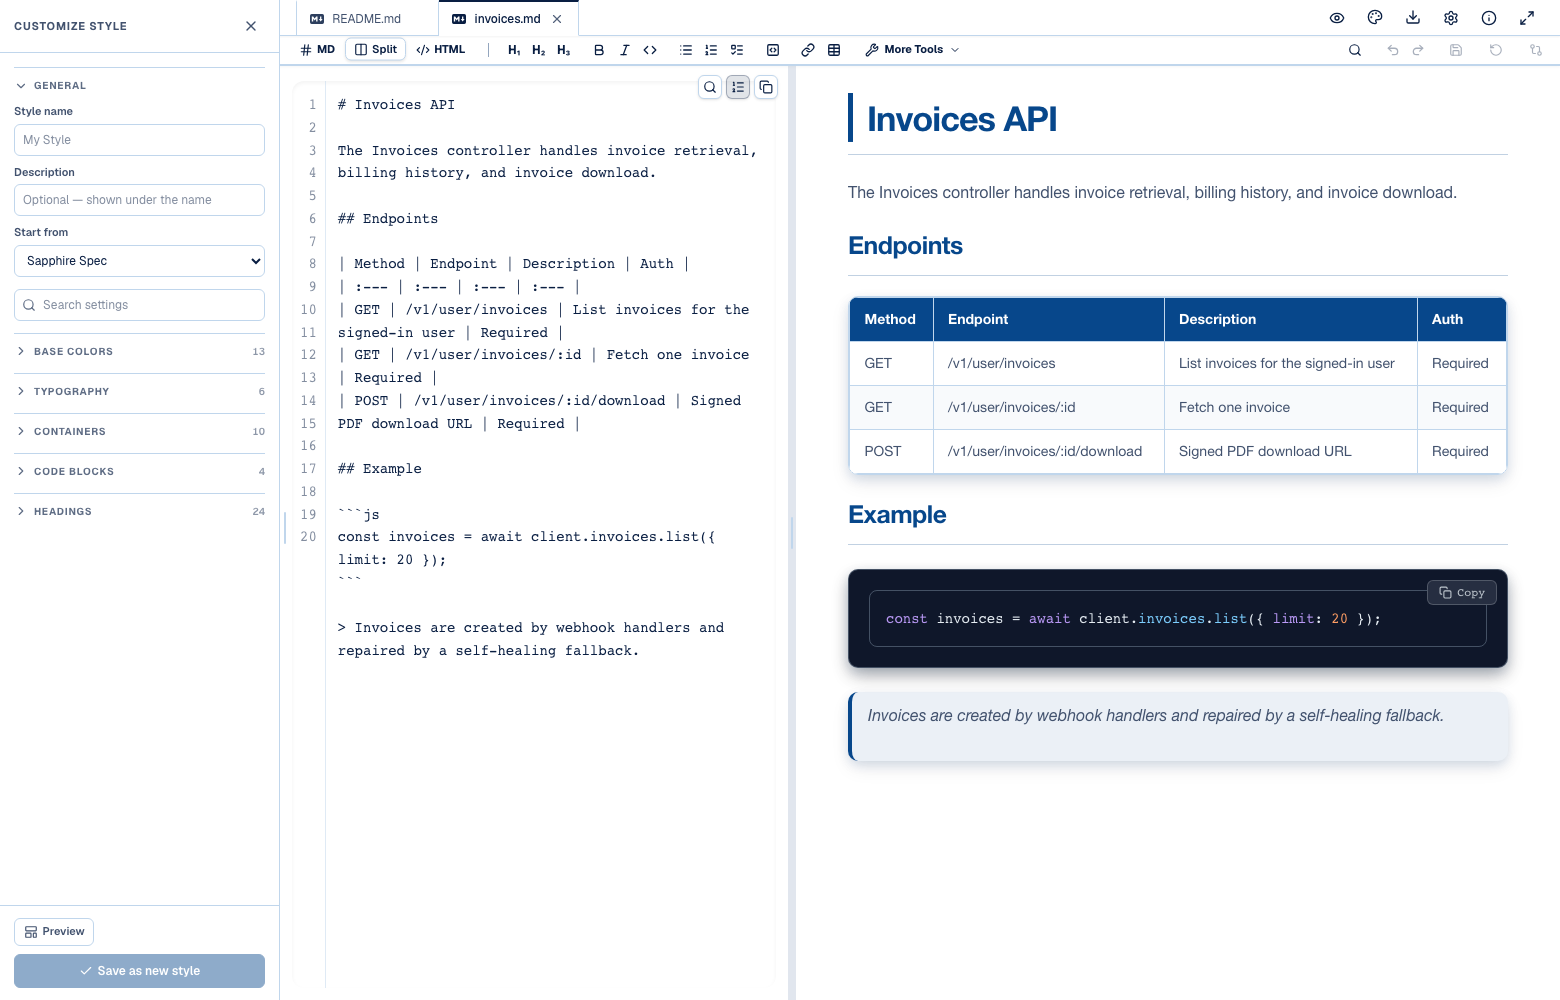The height and width of the screenshot is (1000, 1560).
Task: Switch to MD view mode
Action: pos(318,50)
